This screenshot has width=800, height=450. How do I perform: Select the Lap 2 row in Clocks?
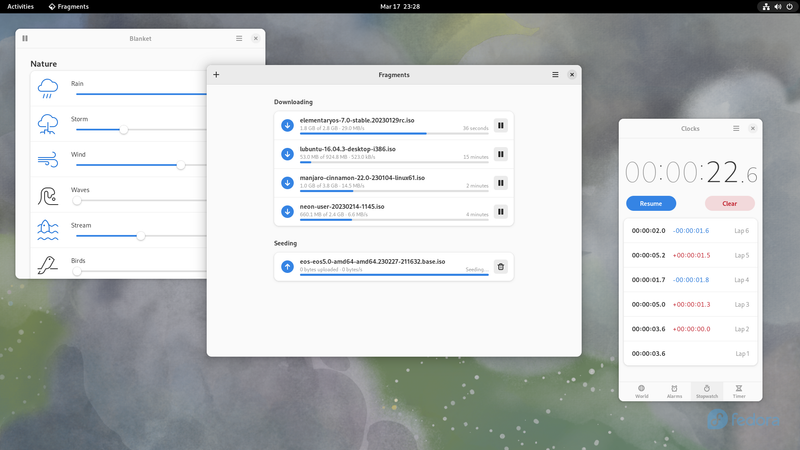pos(690,329)
